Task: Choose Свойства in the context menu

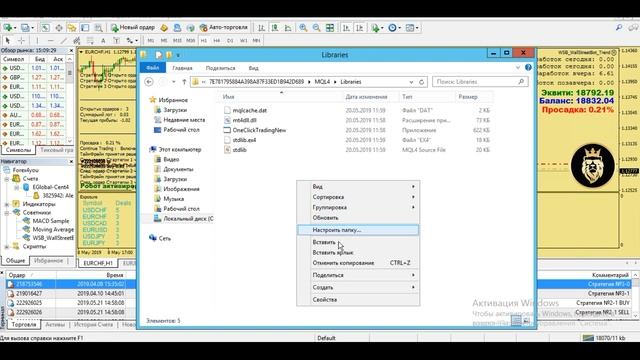Action: [x=358, y=299]
